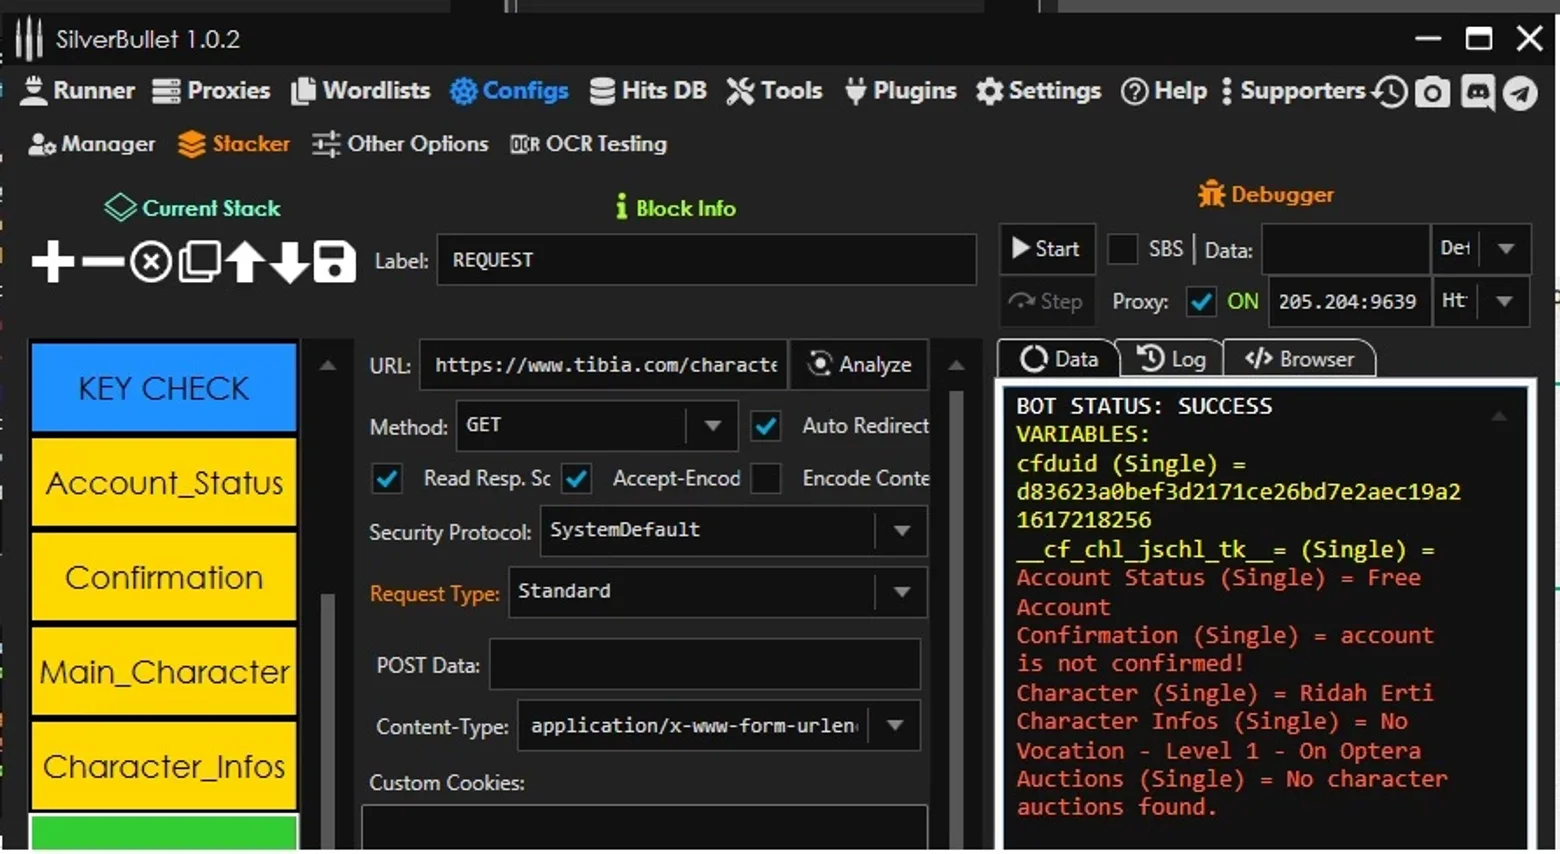Open the Security Protocol dropdown
Viewport: 1560px width, 854px height.
click(x=901, y=531)
